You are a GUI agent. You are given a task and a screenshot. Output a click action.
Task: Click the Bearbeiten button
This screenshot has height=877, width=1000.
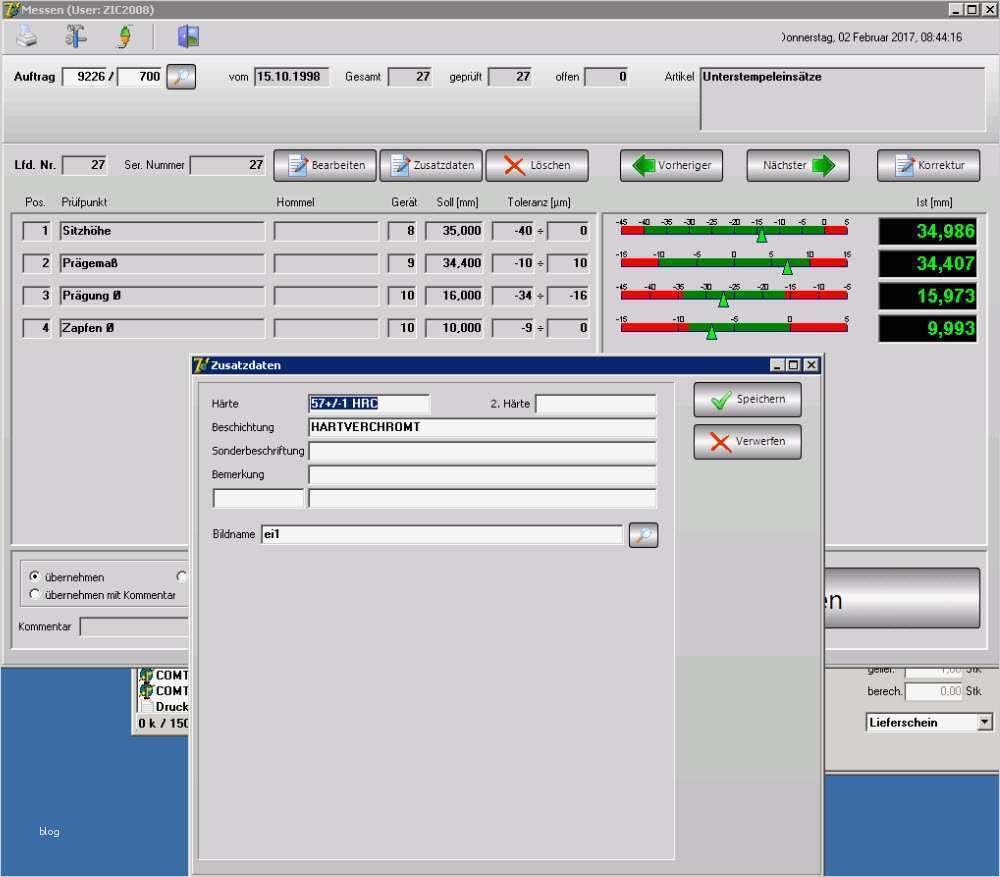coord(325,165)
